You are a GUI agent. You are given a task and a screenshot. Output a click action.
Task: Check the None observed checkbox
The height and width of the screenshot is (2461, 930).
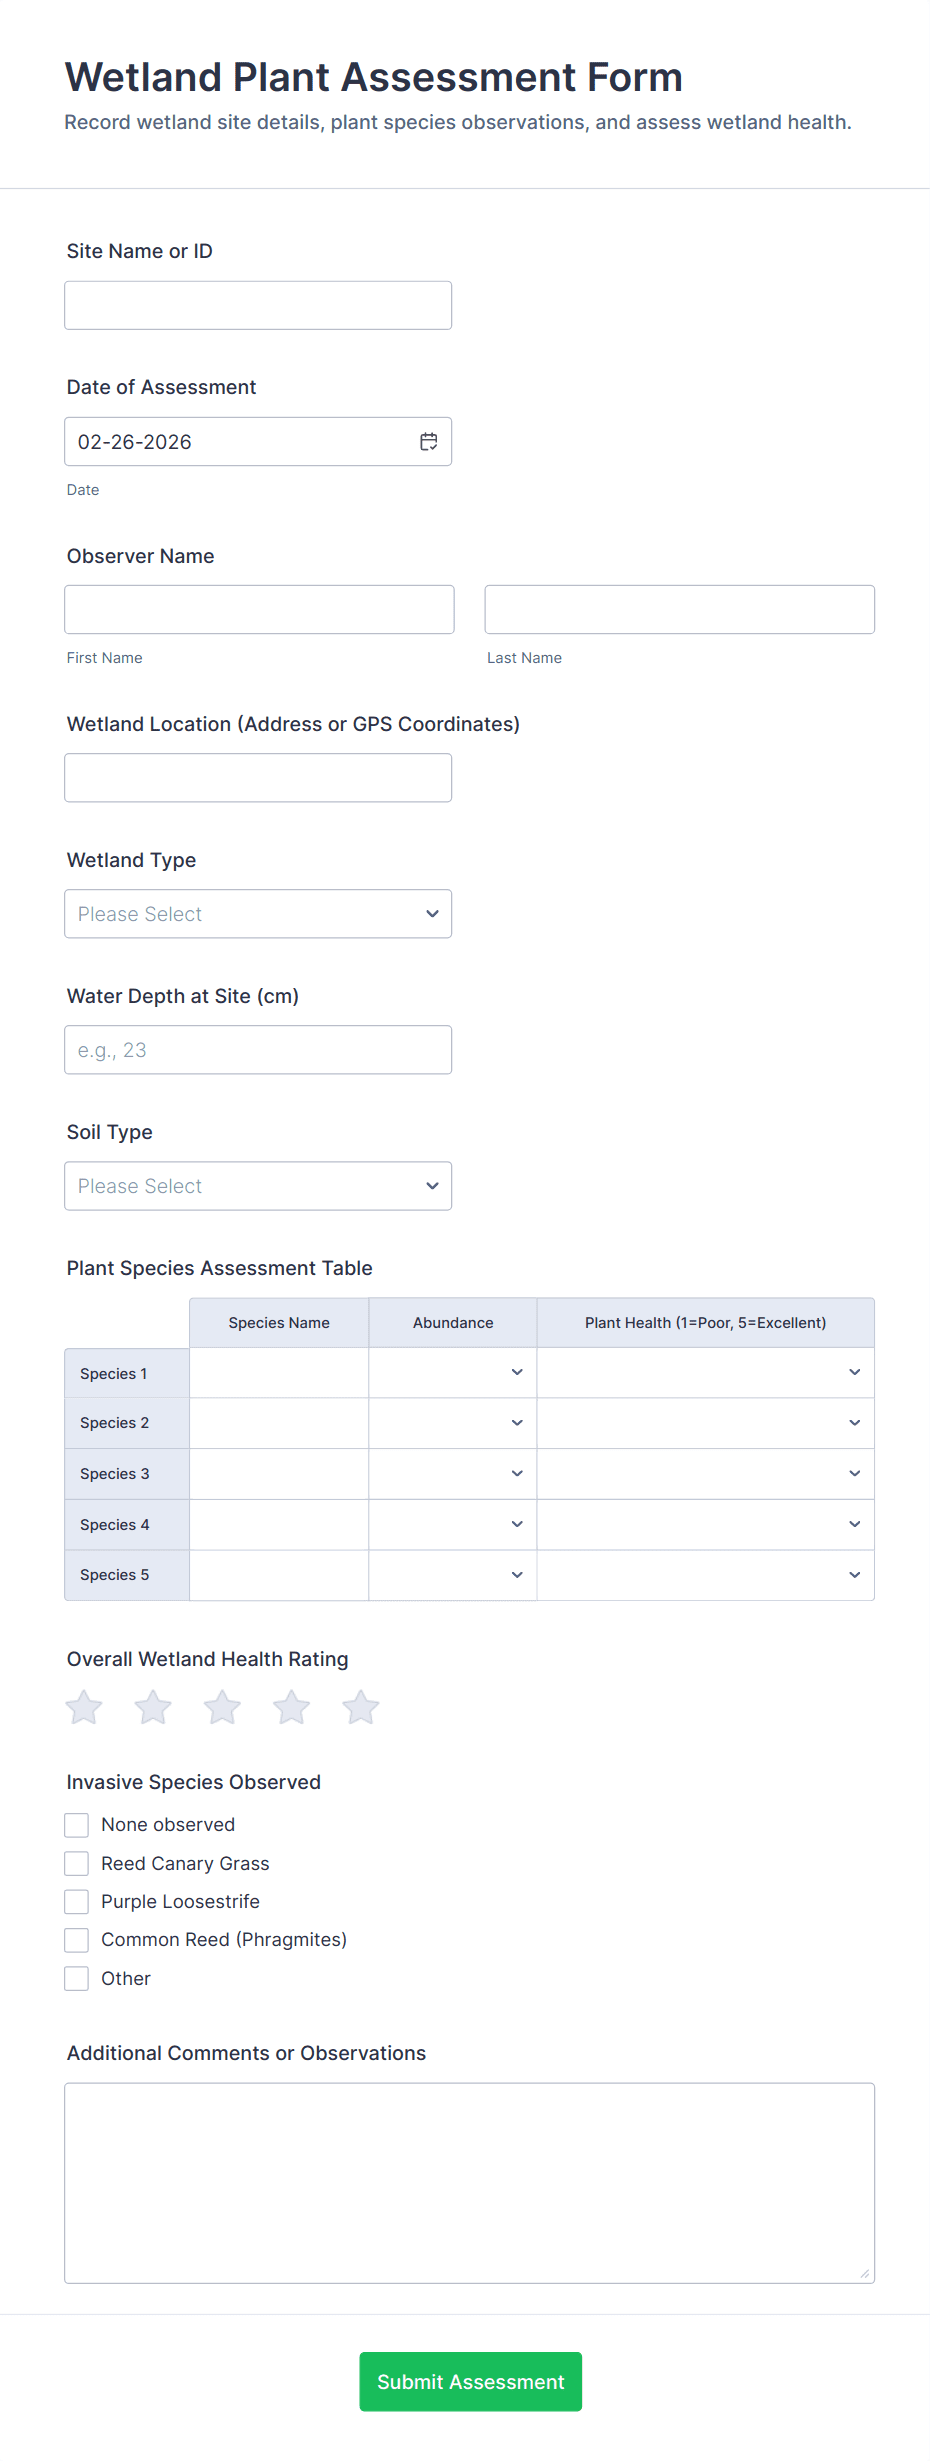pyautogui.click(x=77, y=1826)
